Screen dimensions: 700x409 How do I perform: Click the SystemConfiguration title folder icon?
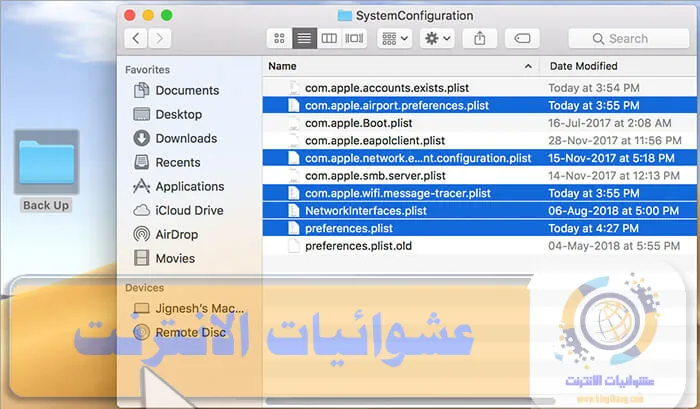345,16
